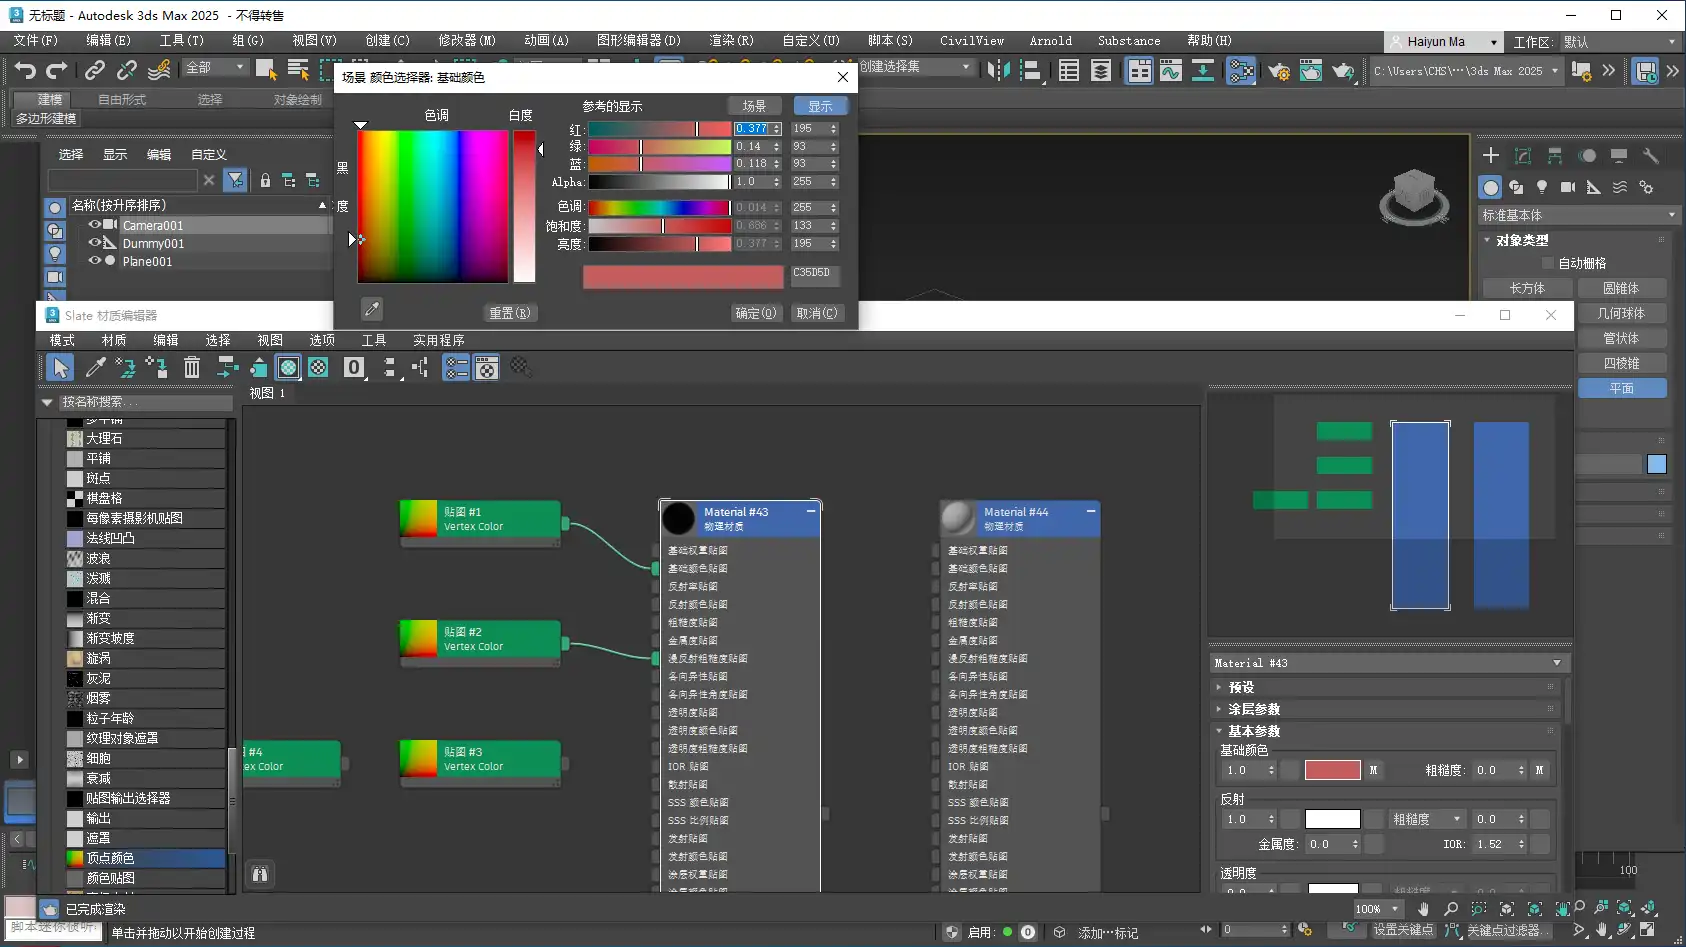1686x947 pixels.
Task: Collapse the 基本参数 rollout
Action: click(x=1254, y=731)
